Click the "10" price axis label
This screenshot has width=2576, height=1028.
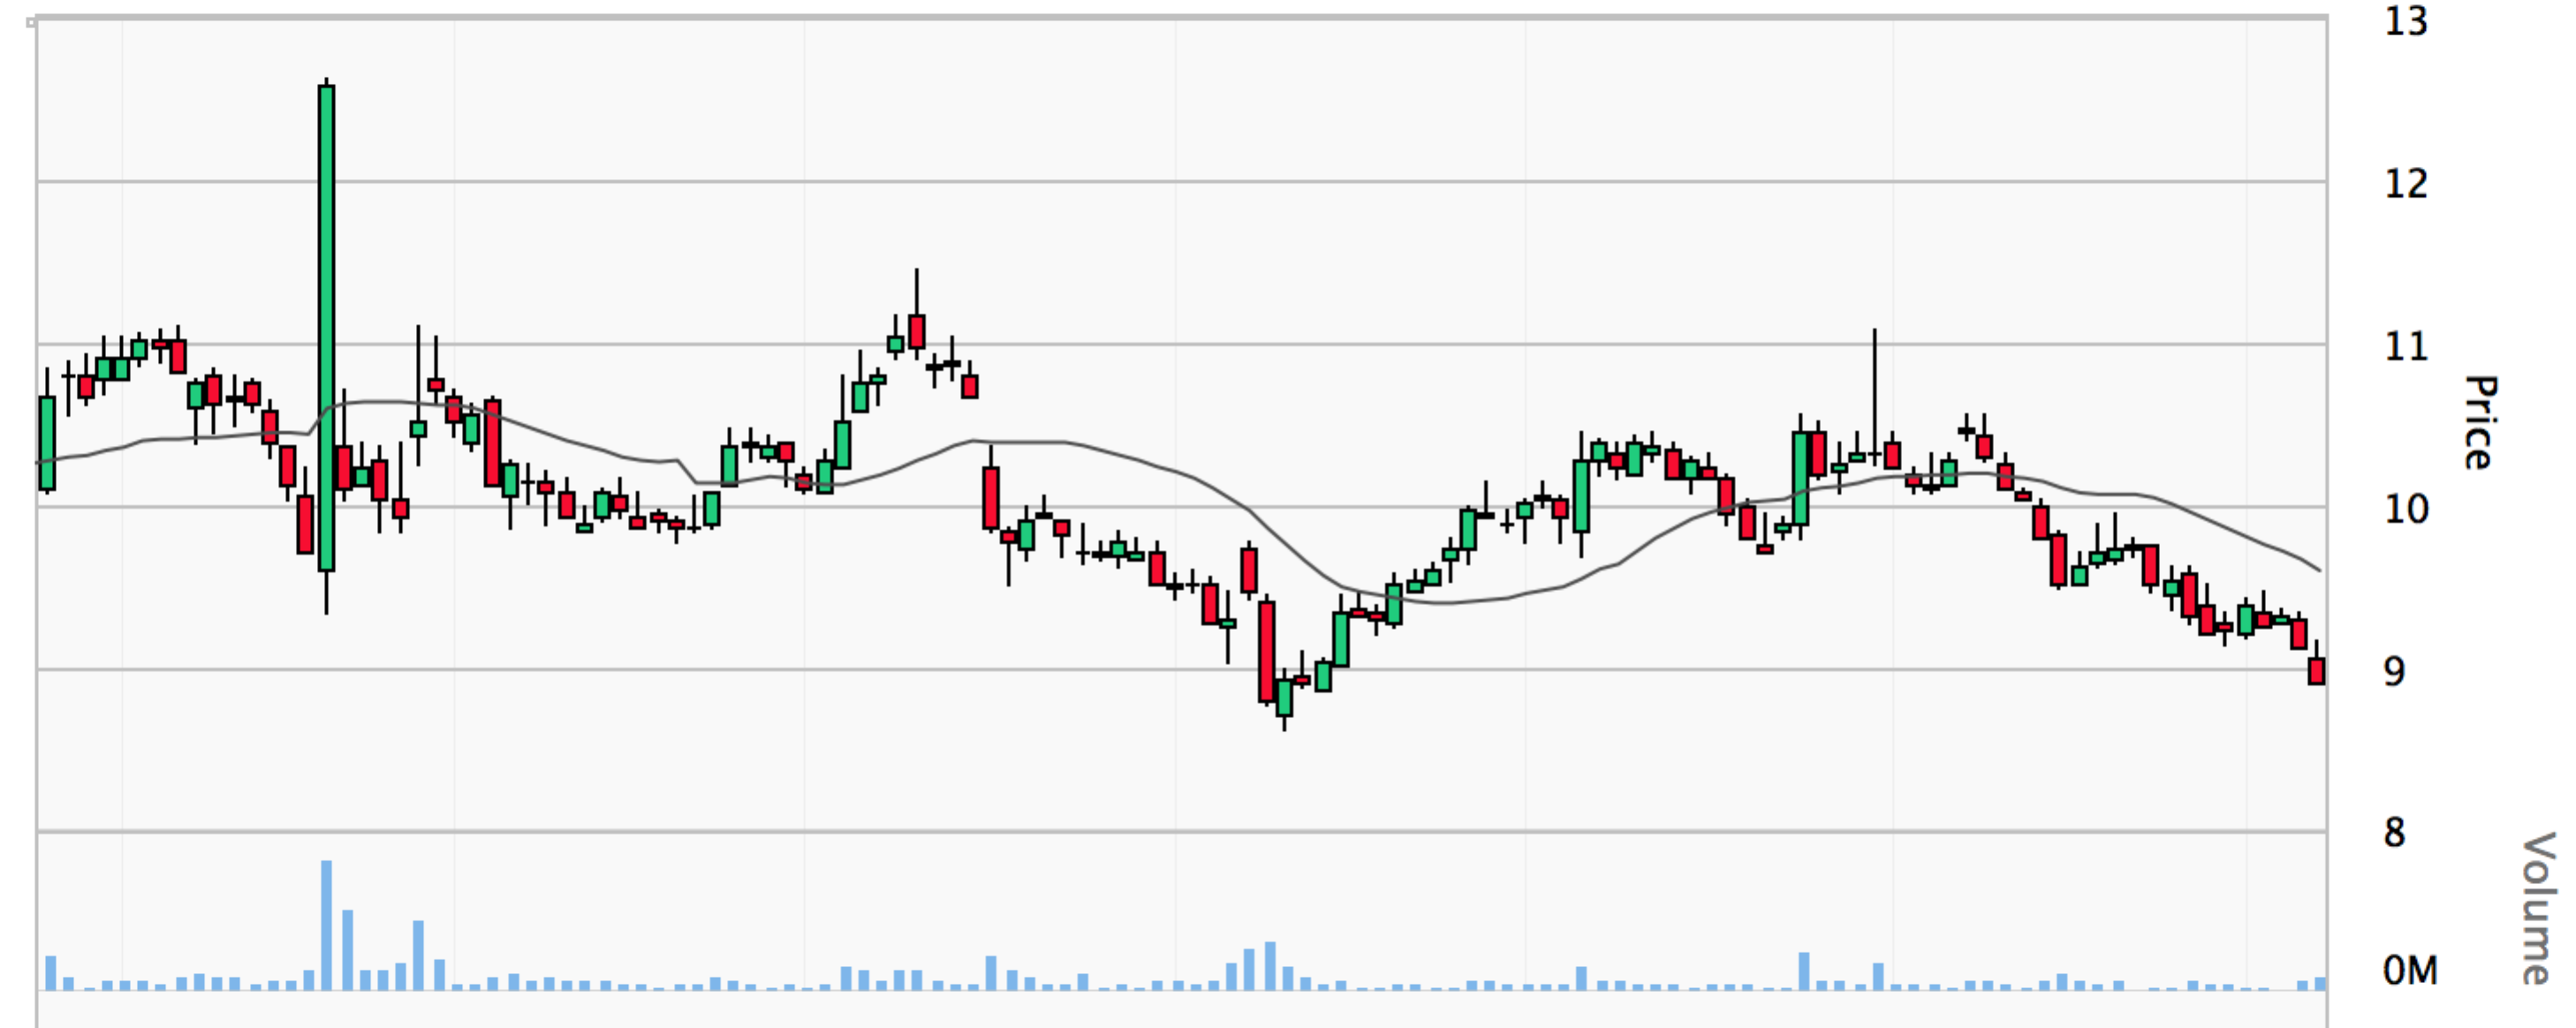tap(2406, 510)
